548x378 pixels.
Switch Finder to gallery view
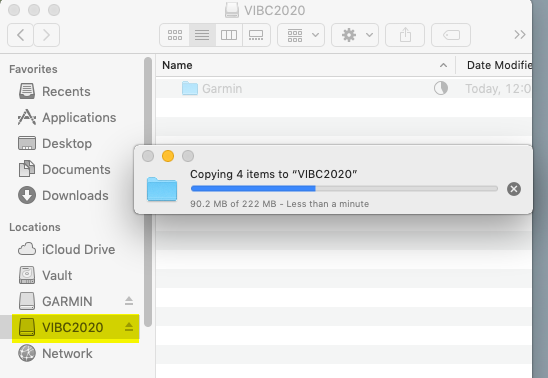(256, 35)
